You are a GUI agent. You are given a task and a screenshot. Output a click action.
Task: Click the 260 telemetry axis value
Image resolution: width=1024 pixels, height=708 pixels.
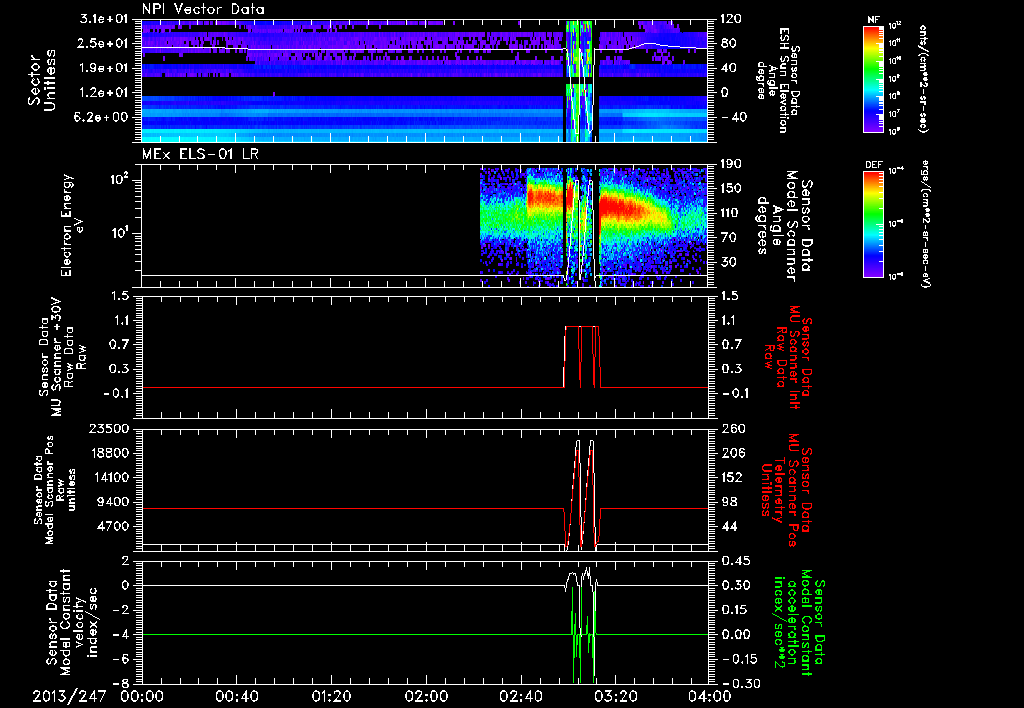pyautogui.click(x=733, y=428)
